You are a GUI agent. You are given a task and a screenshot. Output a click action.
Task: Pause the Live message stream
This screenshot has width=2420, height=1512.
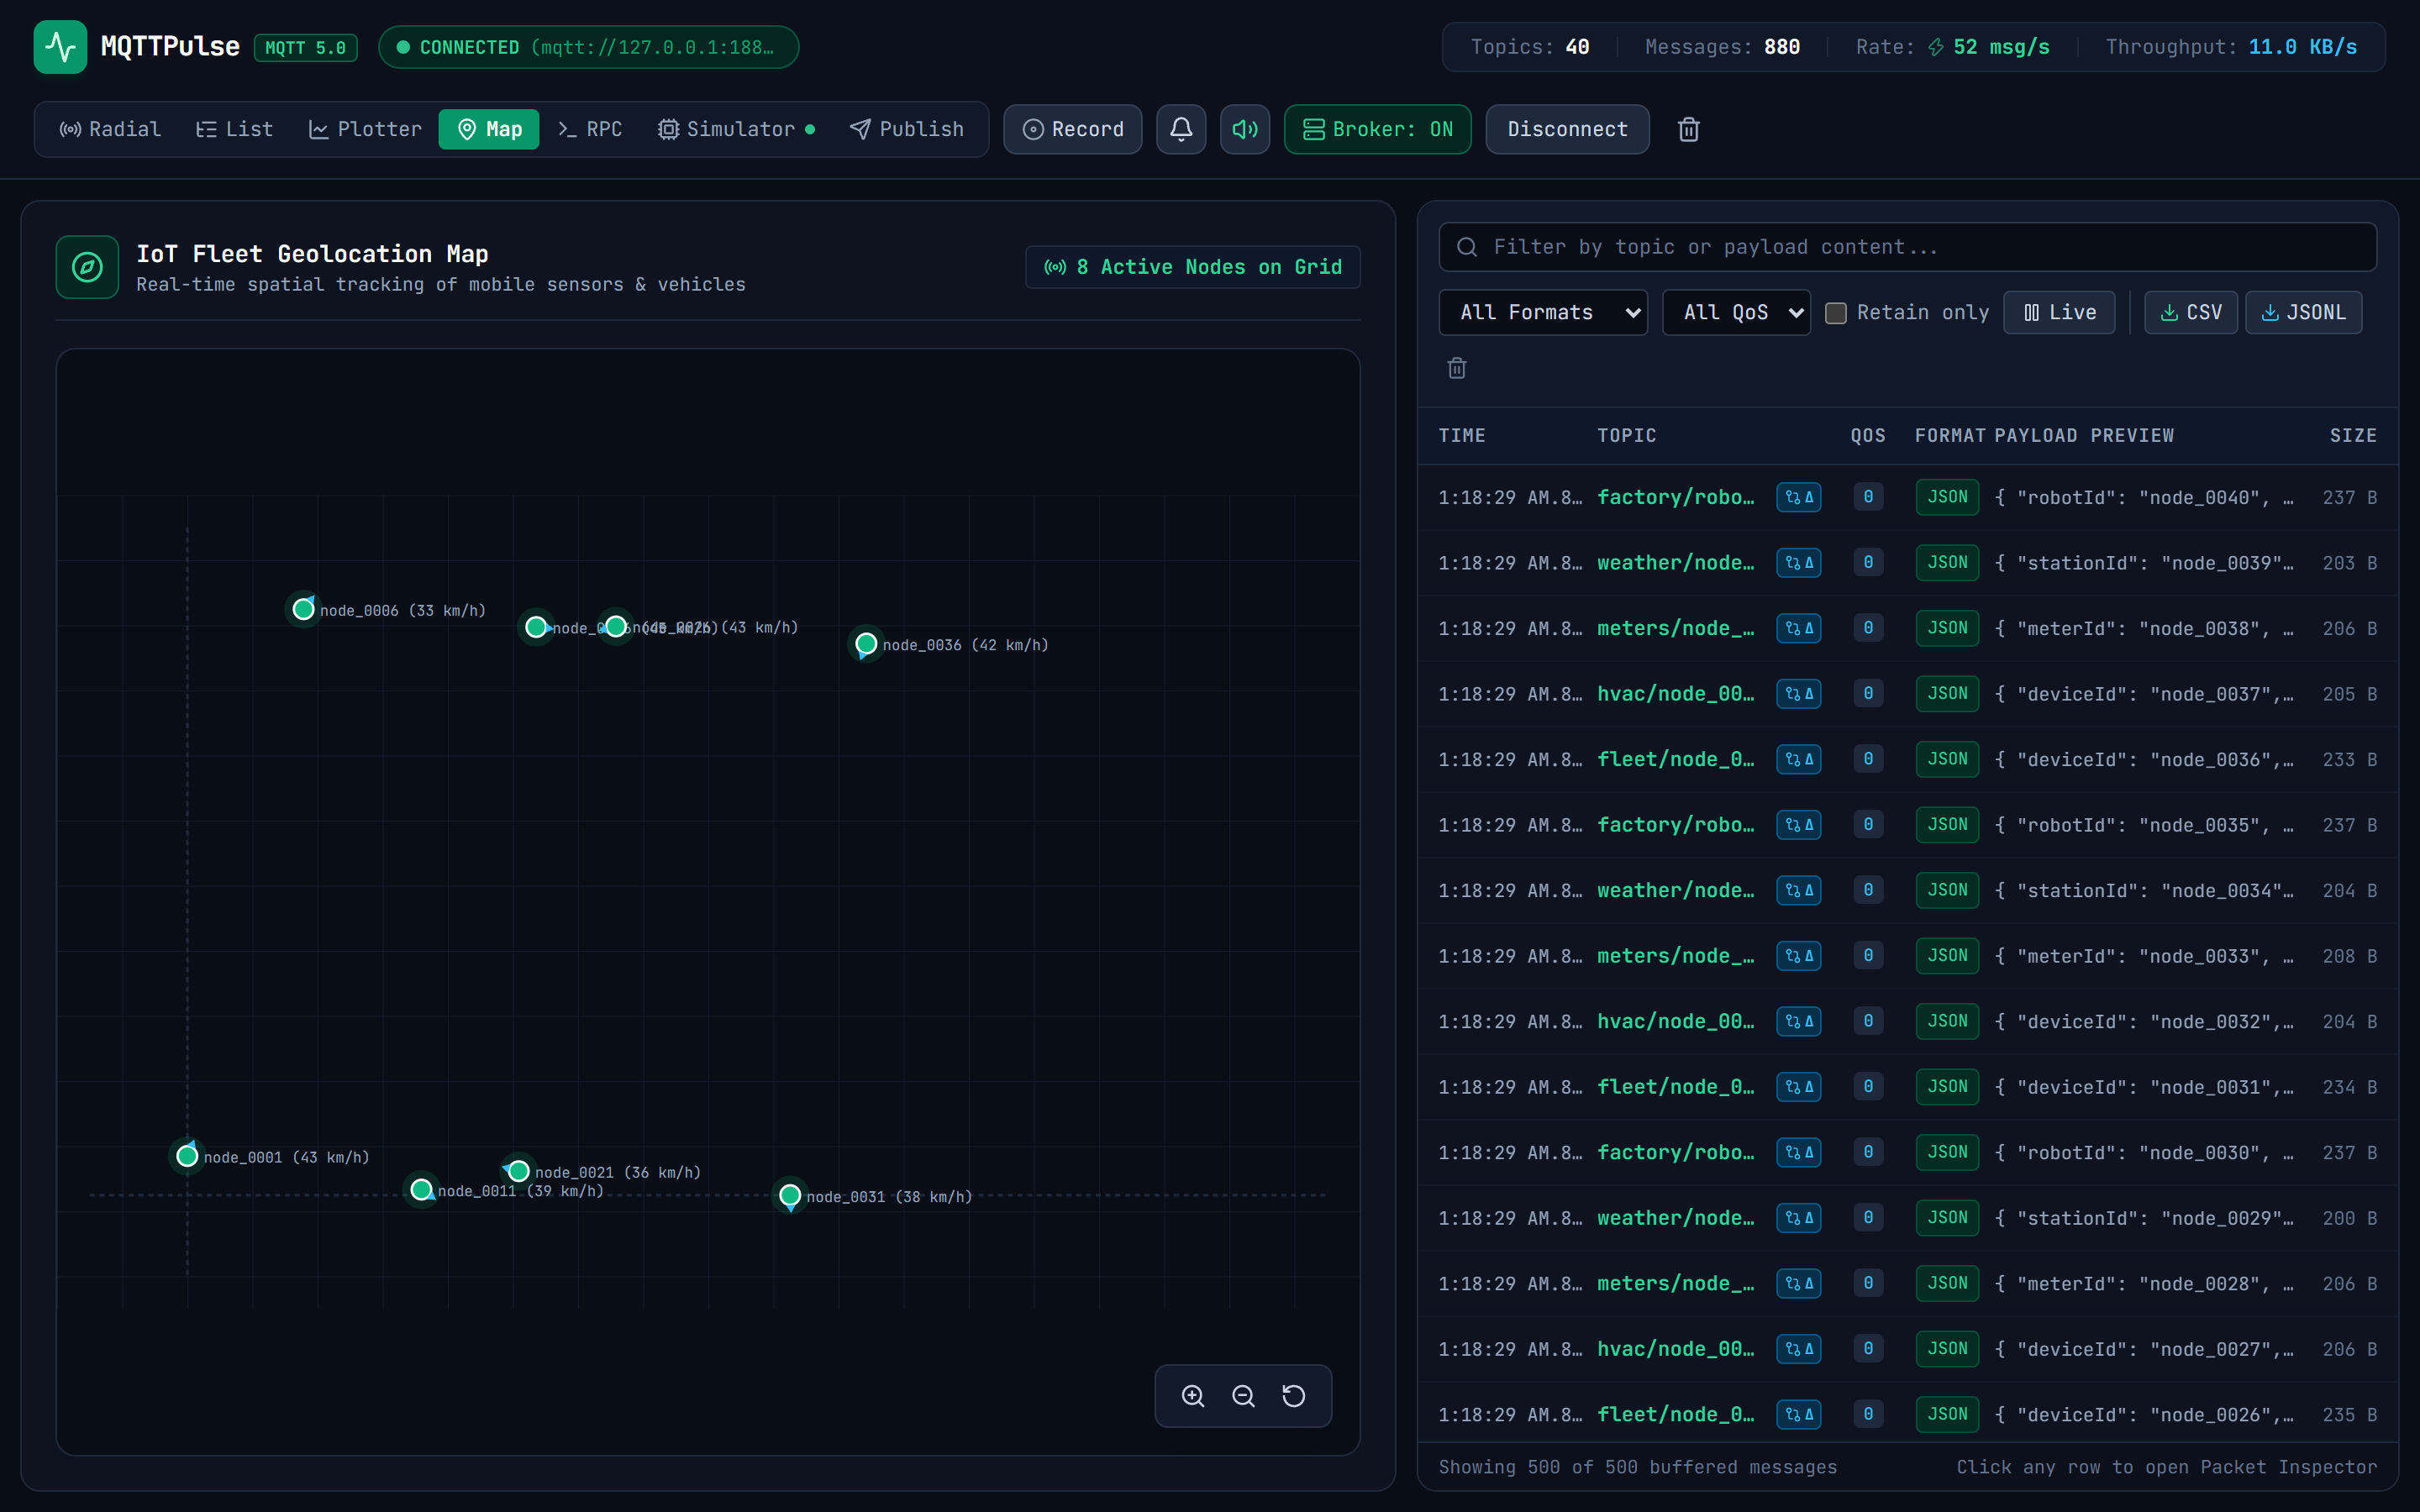coord(2059,313)
